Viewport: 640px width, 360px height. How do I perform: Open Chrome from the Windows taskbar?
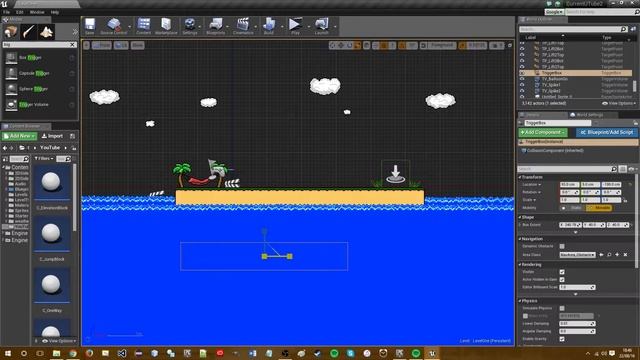[x=73, y=353]
